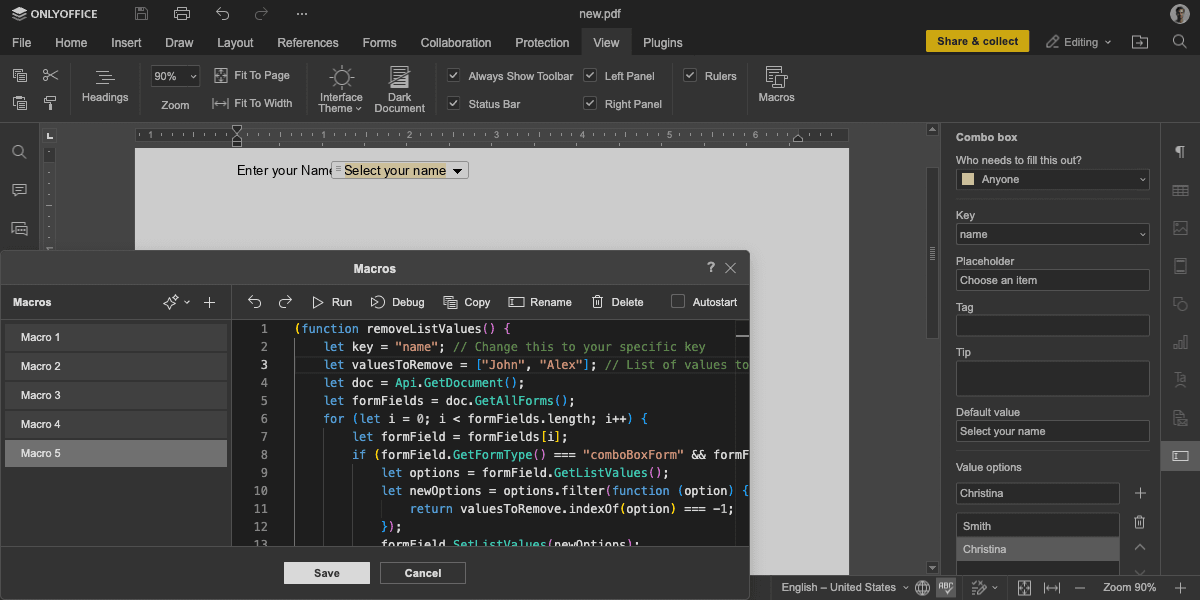Click the Cut scissors icon

pos(50,75)
